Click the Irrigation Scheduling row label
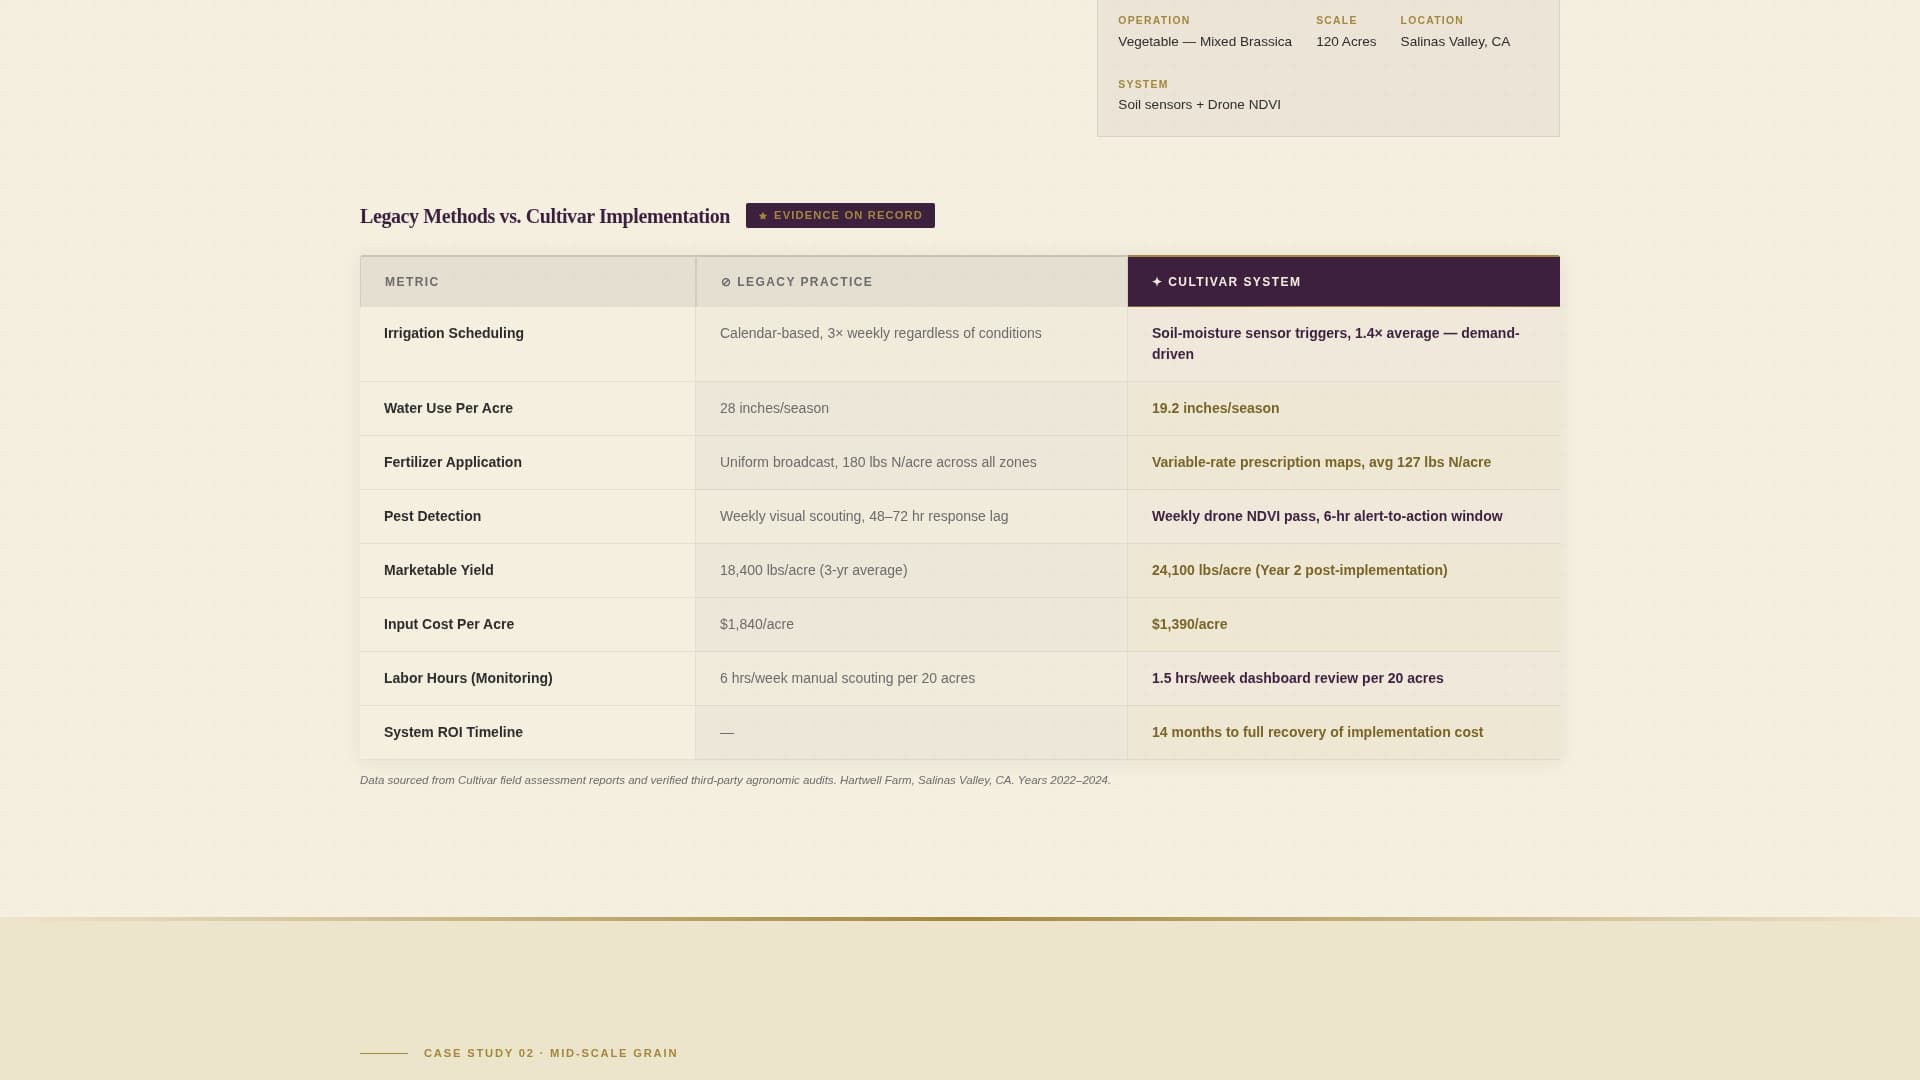Screen dimensions: 1920x1080 (x=454, y=333)
